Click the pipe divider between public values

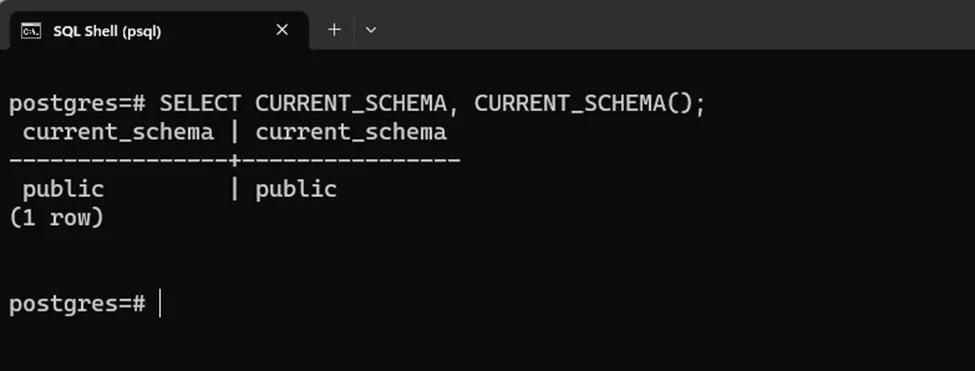pos(234,189)
